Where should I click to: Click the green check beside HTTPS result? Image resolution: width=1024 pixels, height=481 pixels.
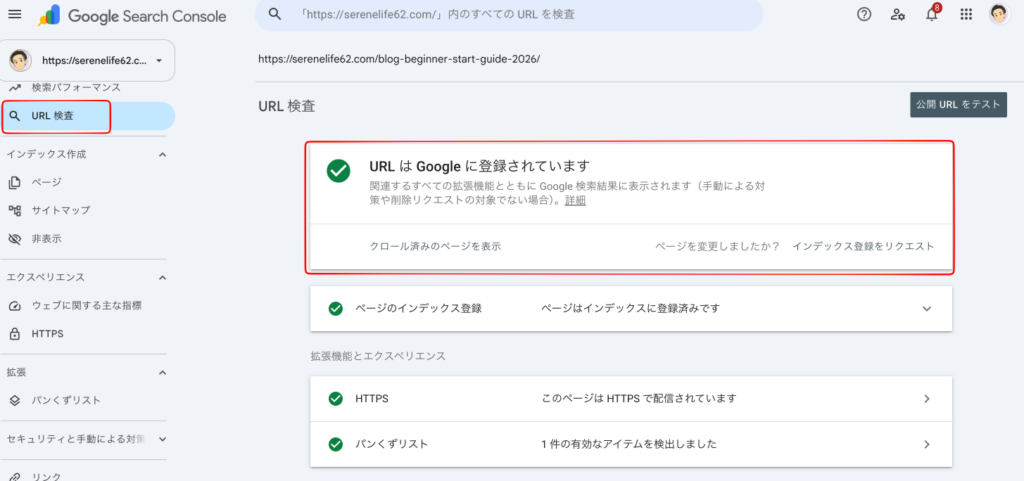(x=336, y=398)
